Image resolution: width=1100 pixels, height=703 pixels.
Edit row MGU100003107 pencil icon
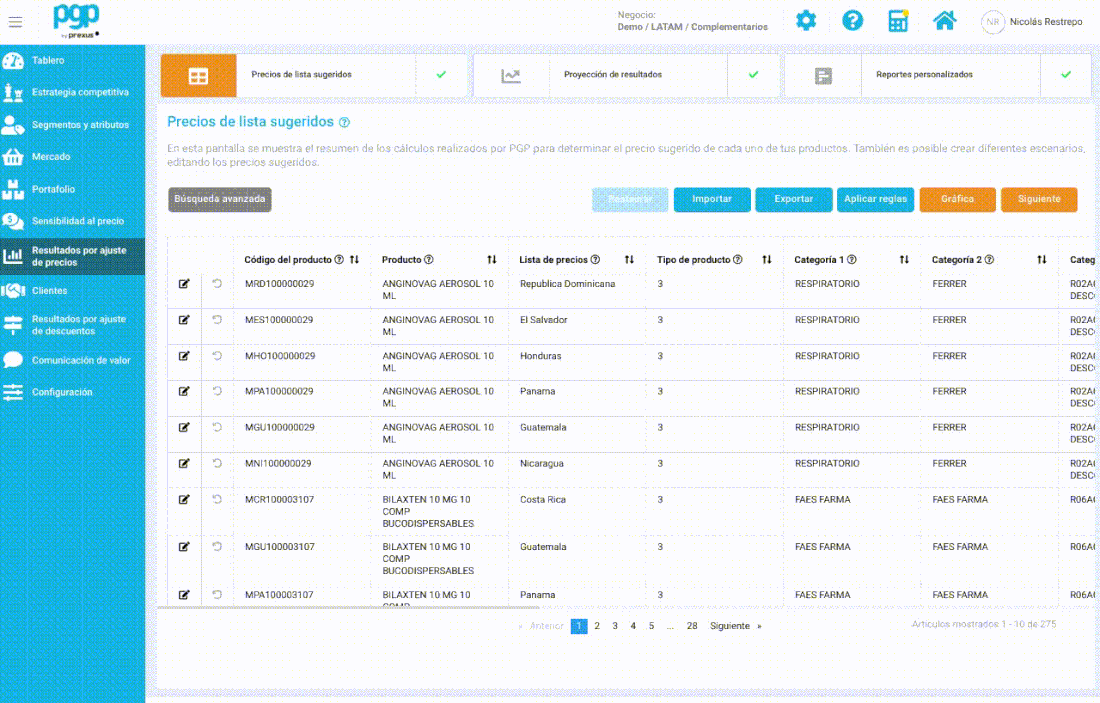(x=184, y=547)
